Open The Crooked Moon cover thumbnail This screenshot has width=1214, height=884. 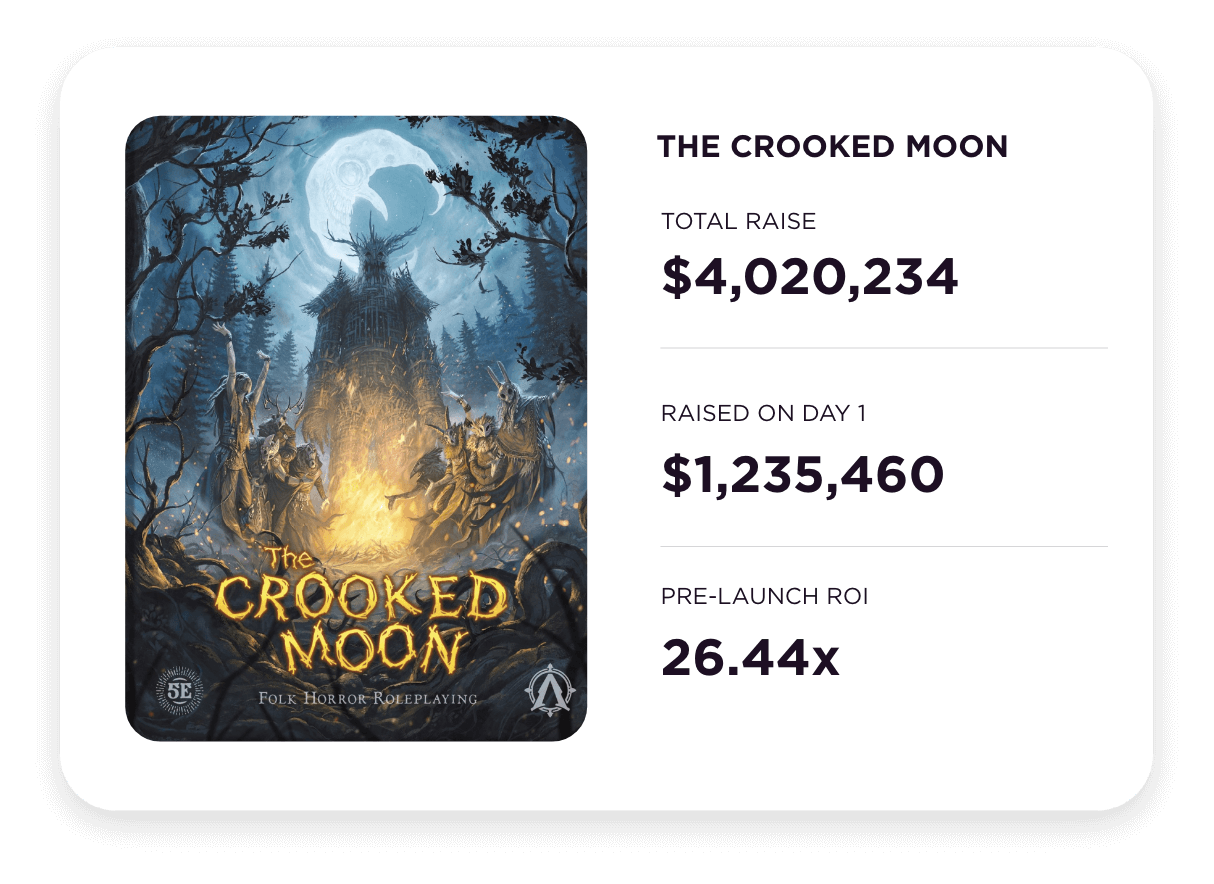[356, 428]
